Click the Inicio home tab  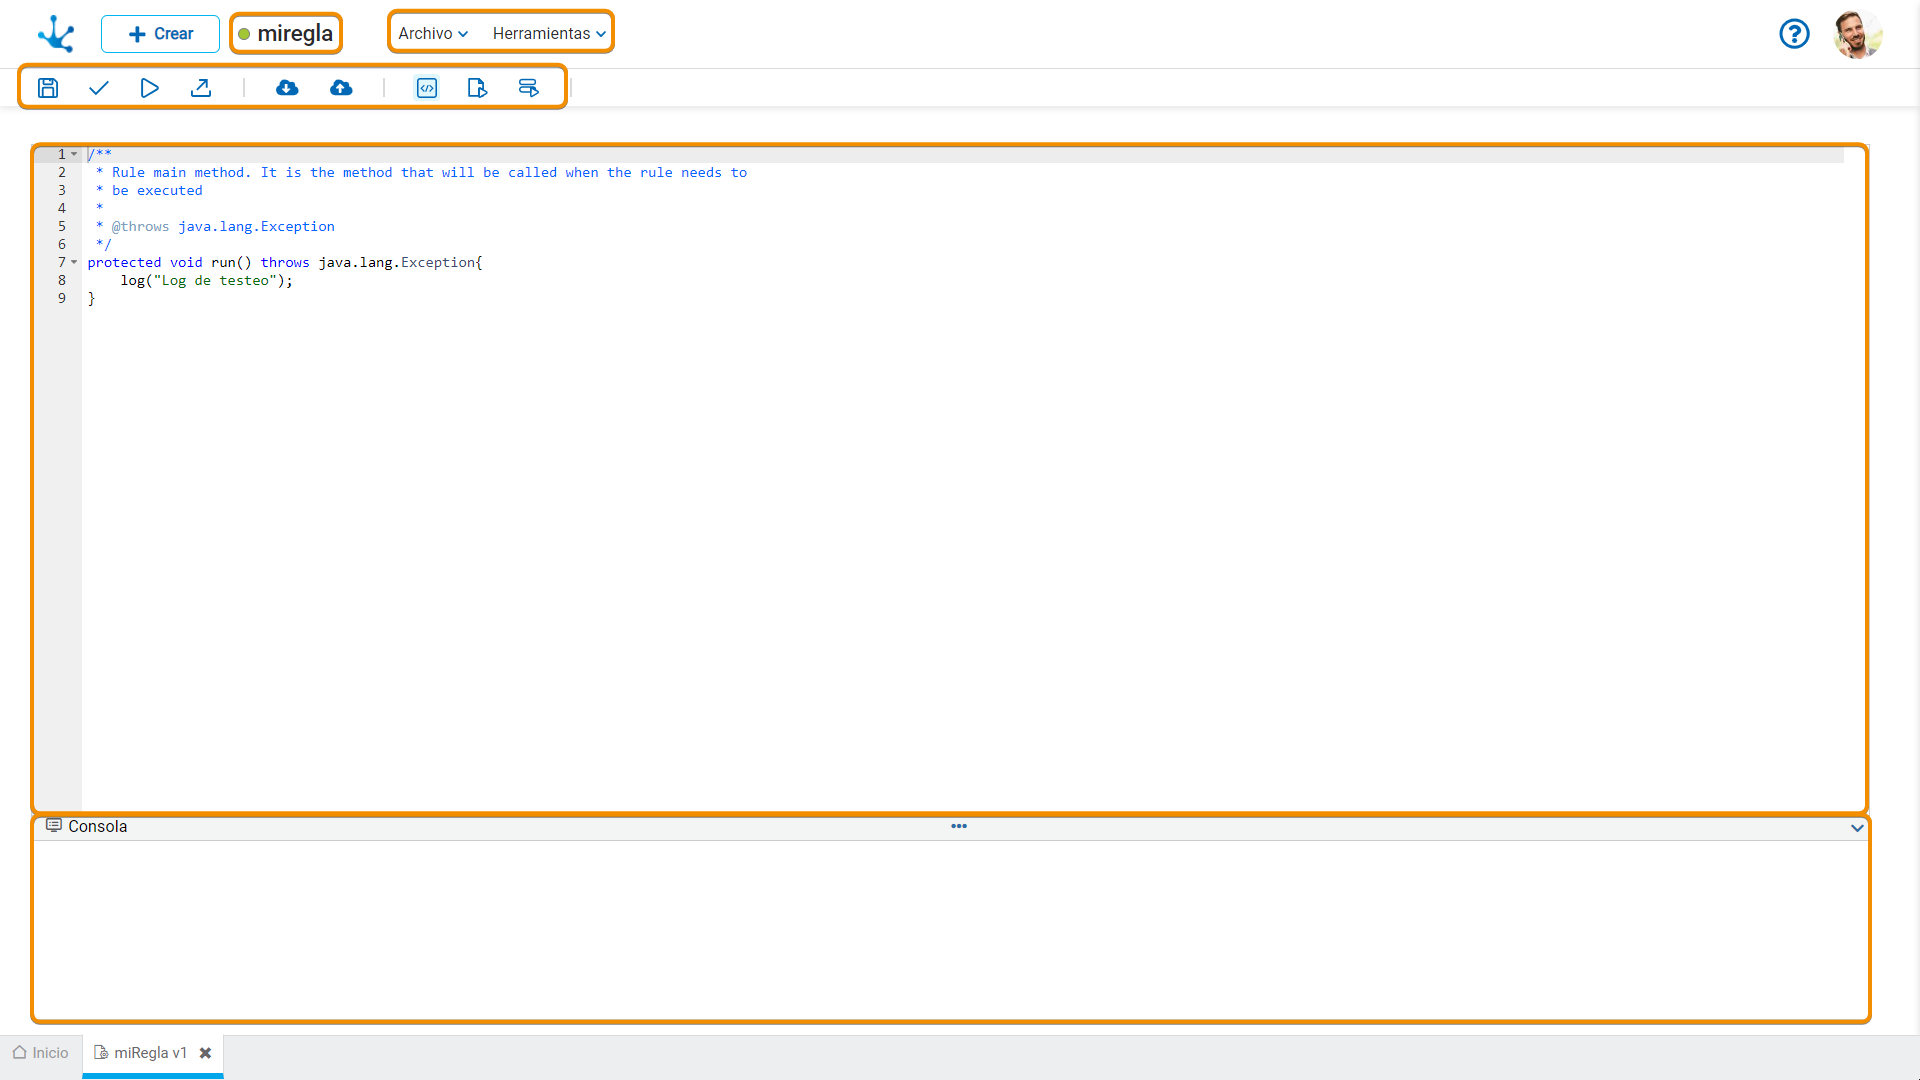click(x=49, y=1052)
